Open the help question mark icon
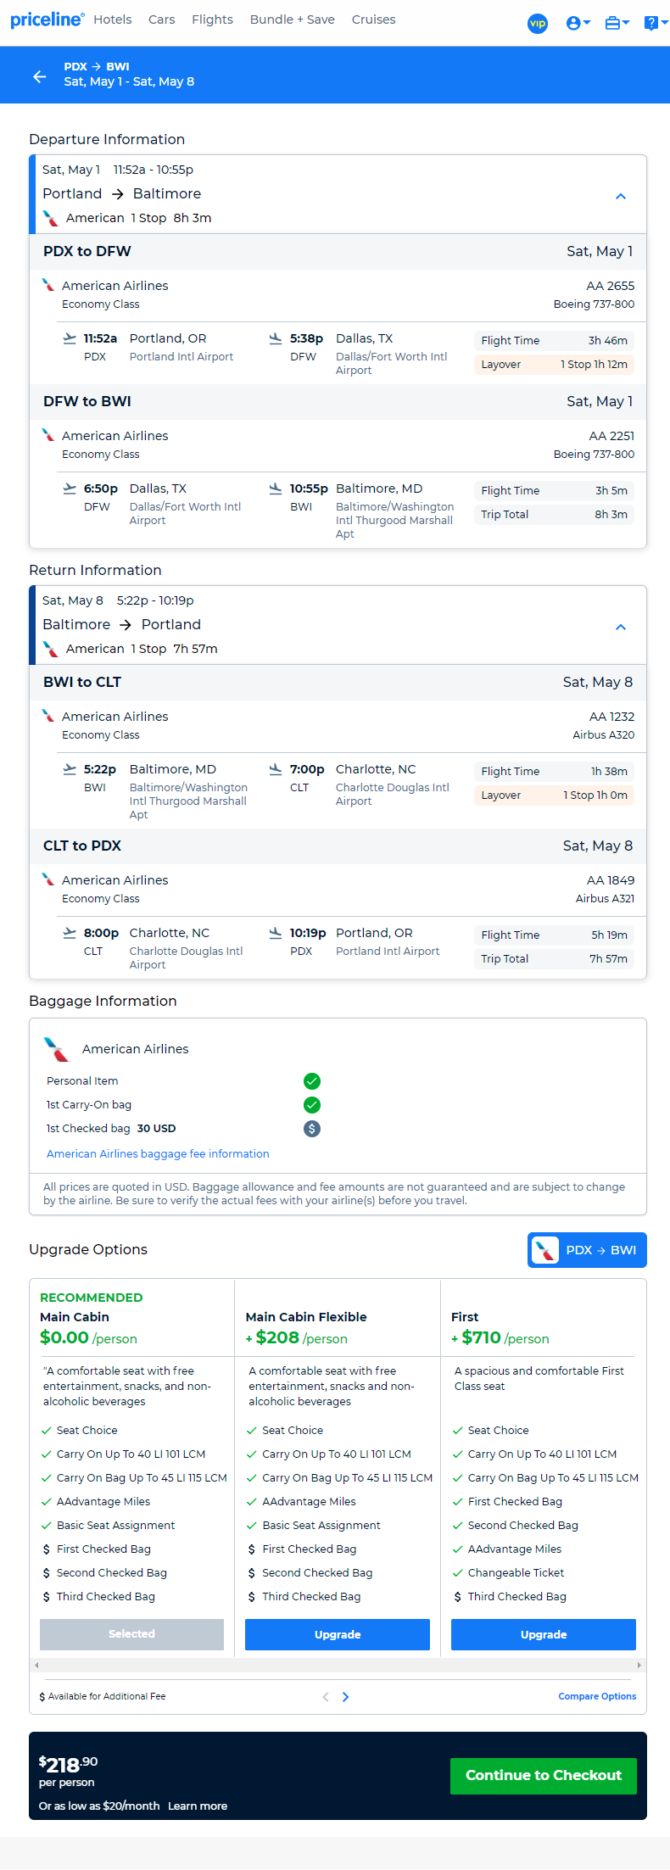 (x=655, y=23)
